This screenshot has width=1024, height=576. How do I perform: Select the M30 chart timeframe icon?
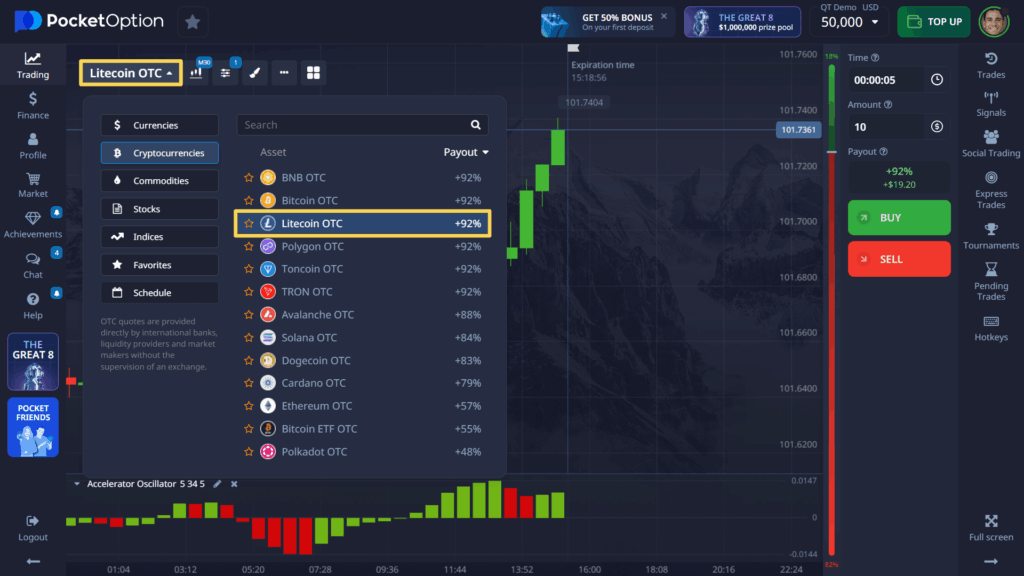point(196,72)
